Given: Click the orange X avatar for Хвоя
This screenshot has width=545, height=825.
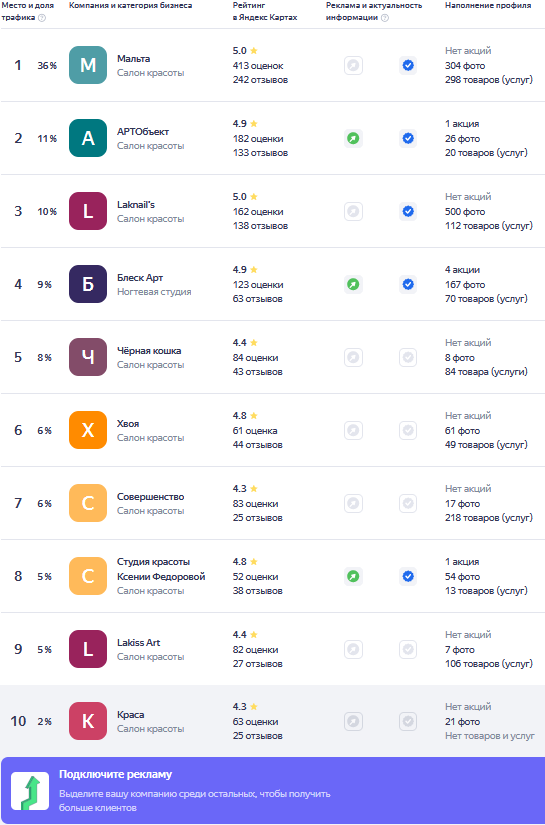Looking at the screenshot, I should [x=88, y=430].
